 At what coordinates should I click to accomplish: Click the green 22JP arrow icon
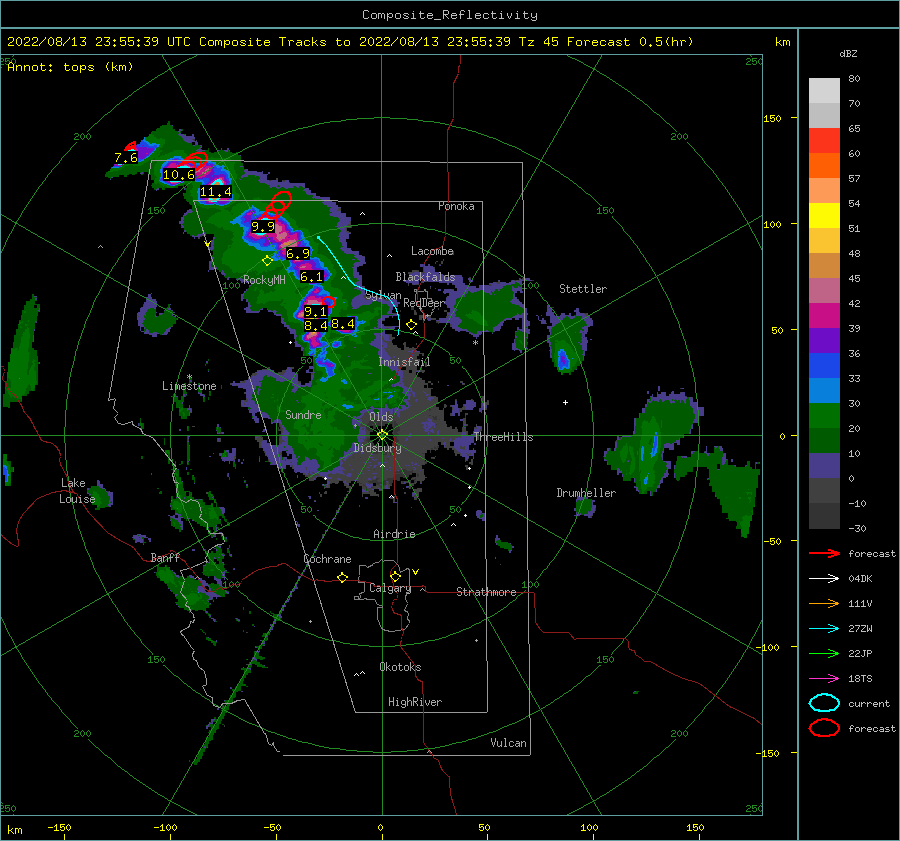pyautogui.click(x=824, y=653)
